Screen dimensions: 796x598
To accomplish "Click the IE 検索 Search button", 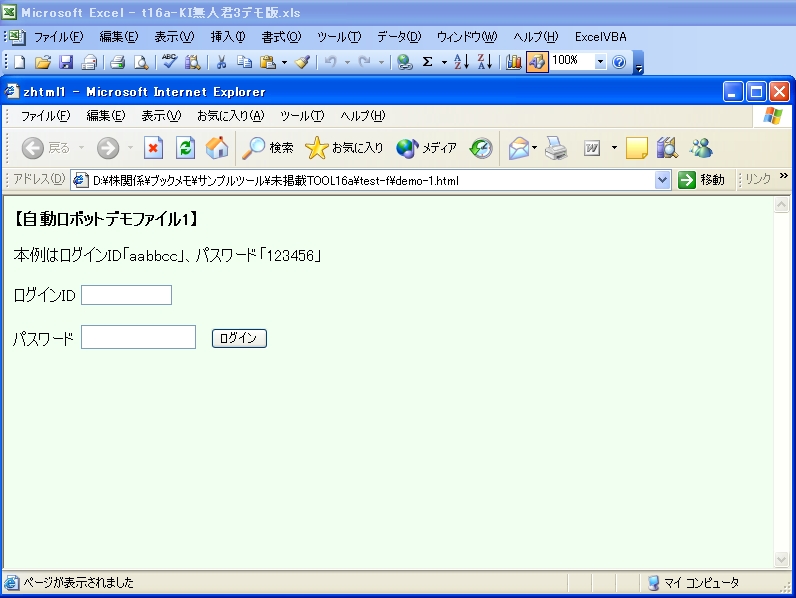I will [268, 148].
